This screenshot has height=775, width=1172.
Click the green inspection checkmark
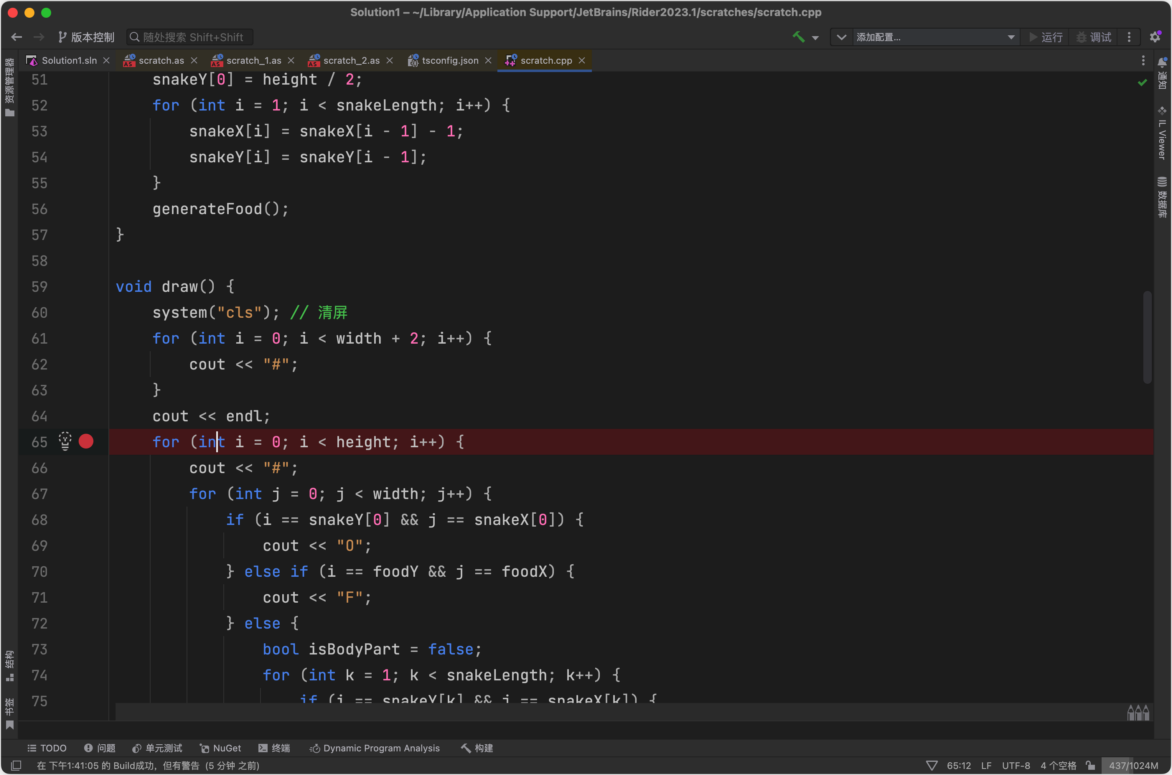click(1142, 82)
